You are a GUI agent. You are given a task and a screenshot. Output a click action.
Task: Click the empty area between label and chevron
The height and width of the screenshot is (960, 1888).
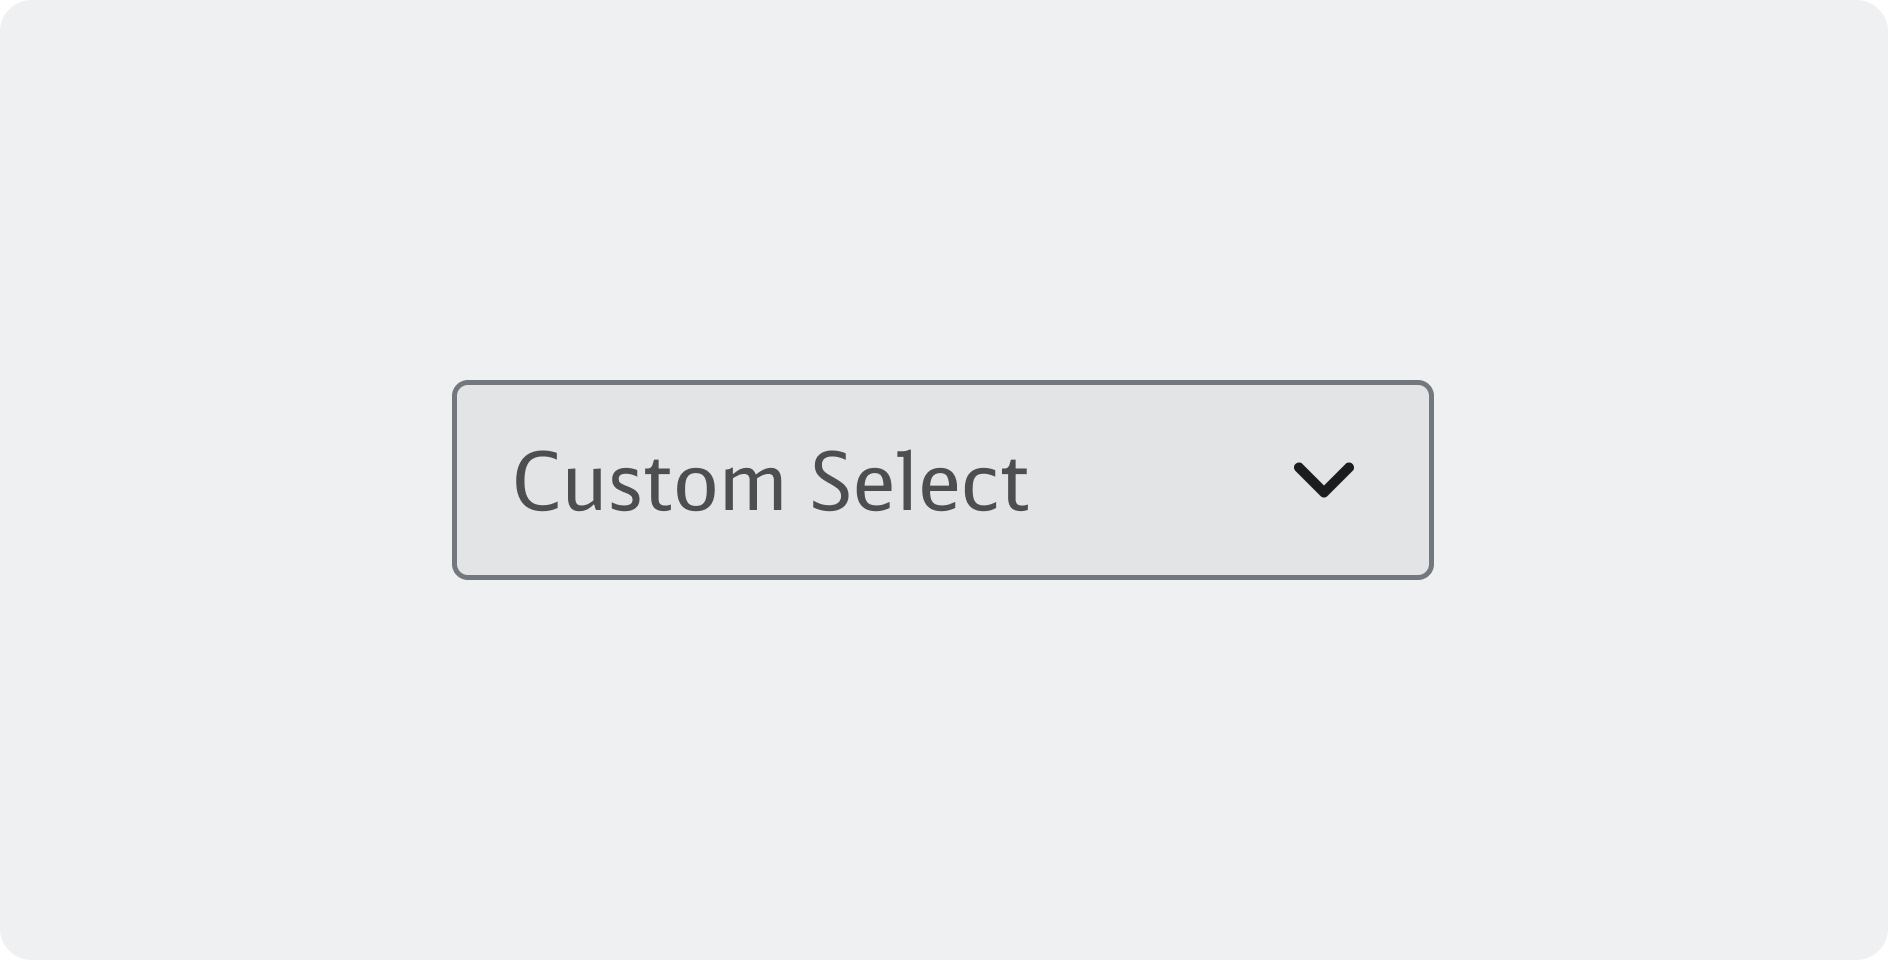[1160, 480]
